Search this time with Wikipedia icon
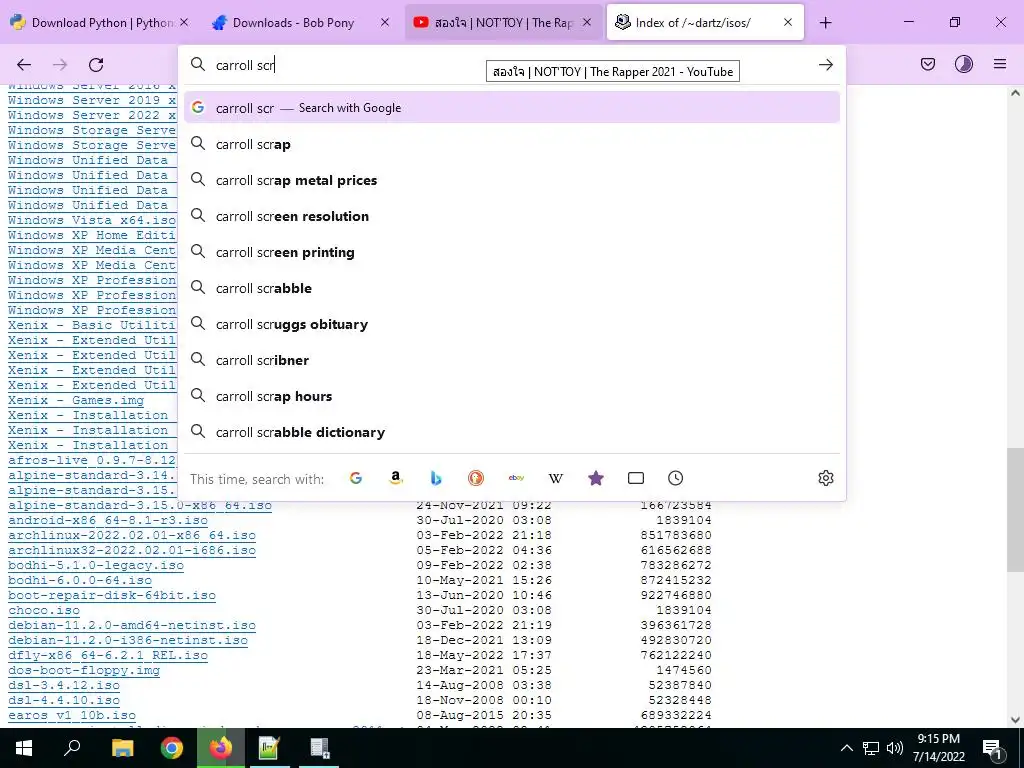The width and height of the screenshot is (1024, 768). pos(556,478)
